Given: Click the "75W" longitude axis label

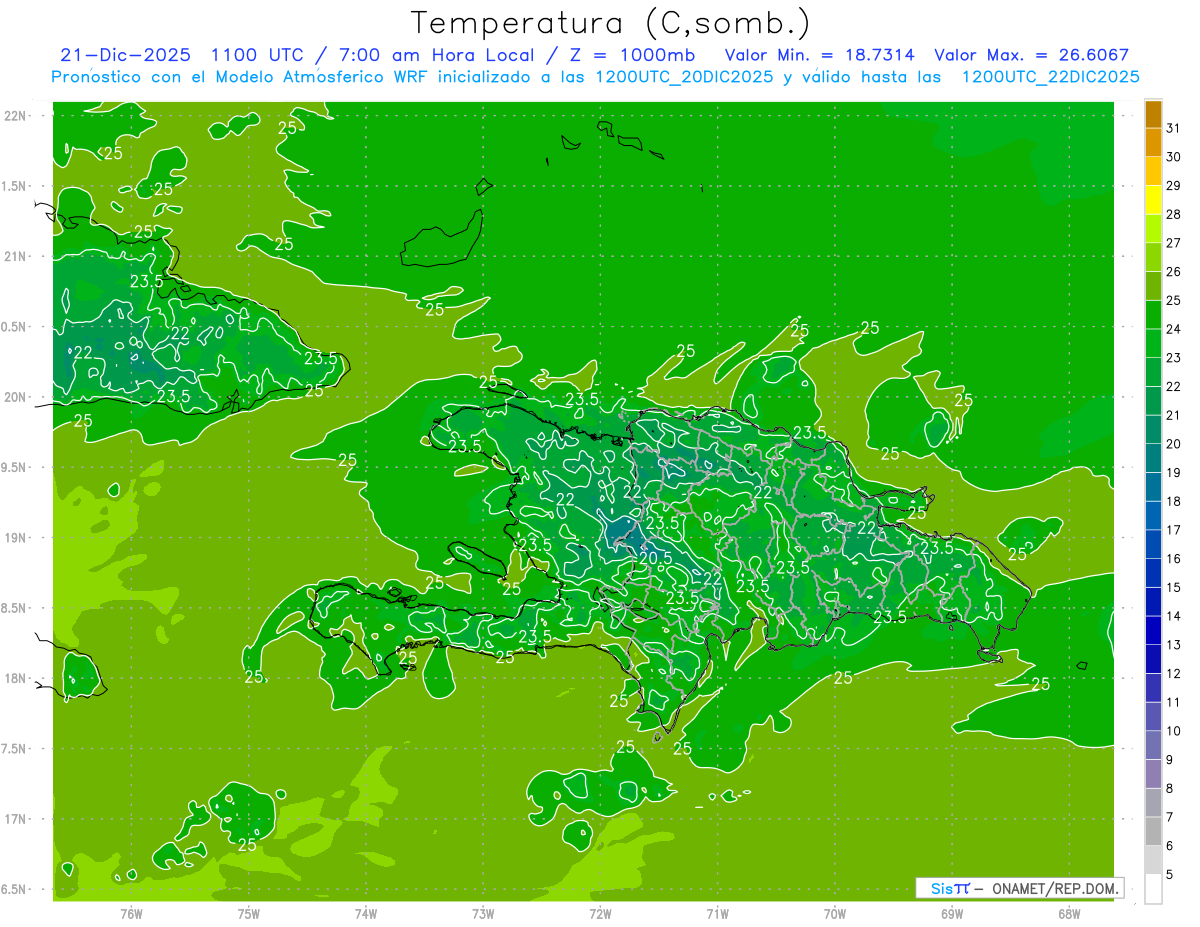Looking at the screenshot, I should [x=249, y=914].
